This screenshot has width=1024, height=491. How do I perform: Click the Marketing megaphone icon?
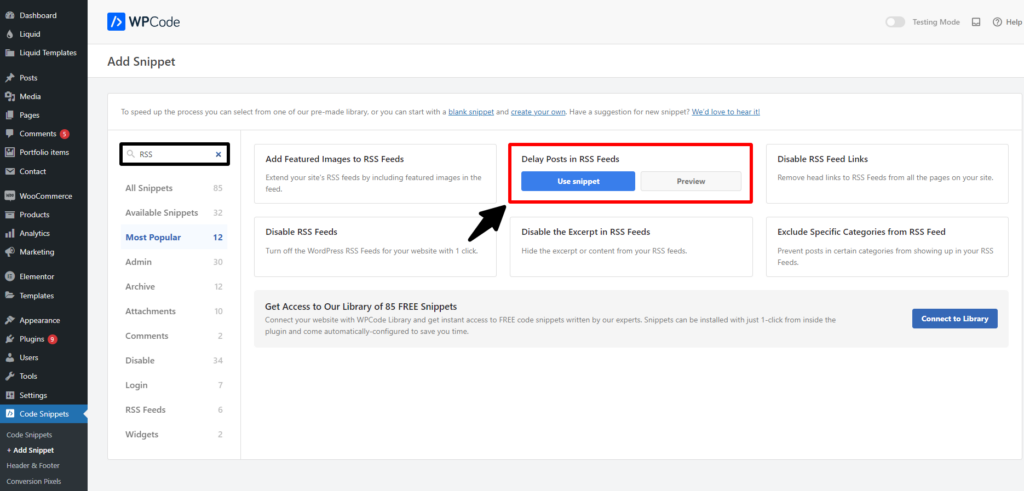[x=10, y=252]
